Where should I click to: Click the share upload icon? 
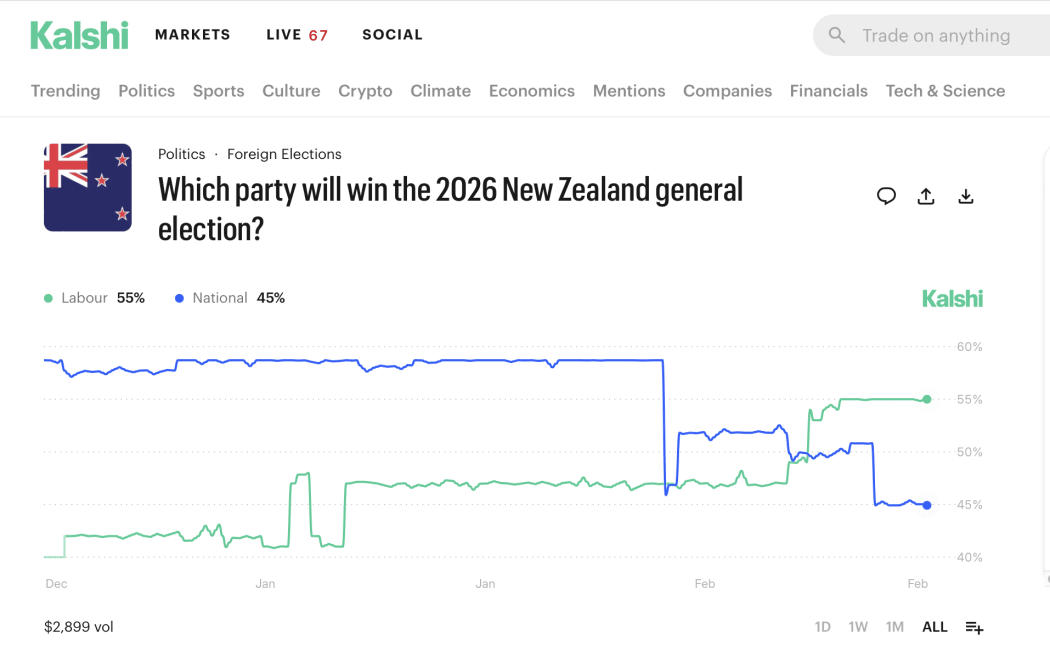click(926, 196)
